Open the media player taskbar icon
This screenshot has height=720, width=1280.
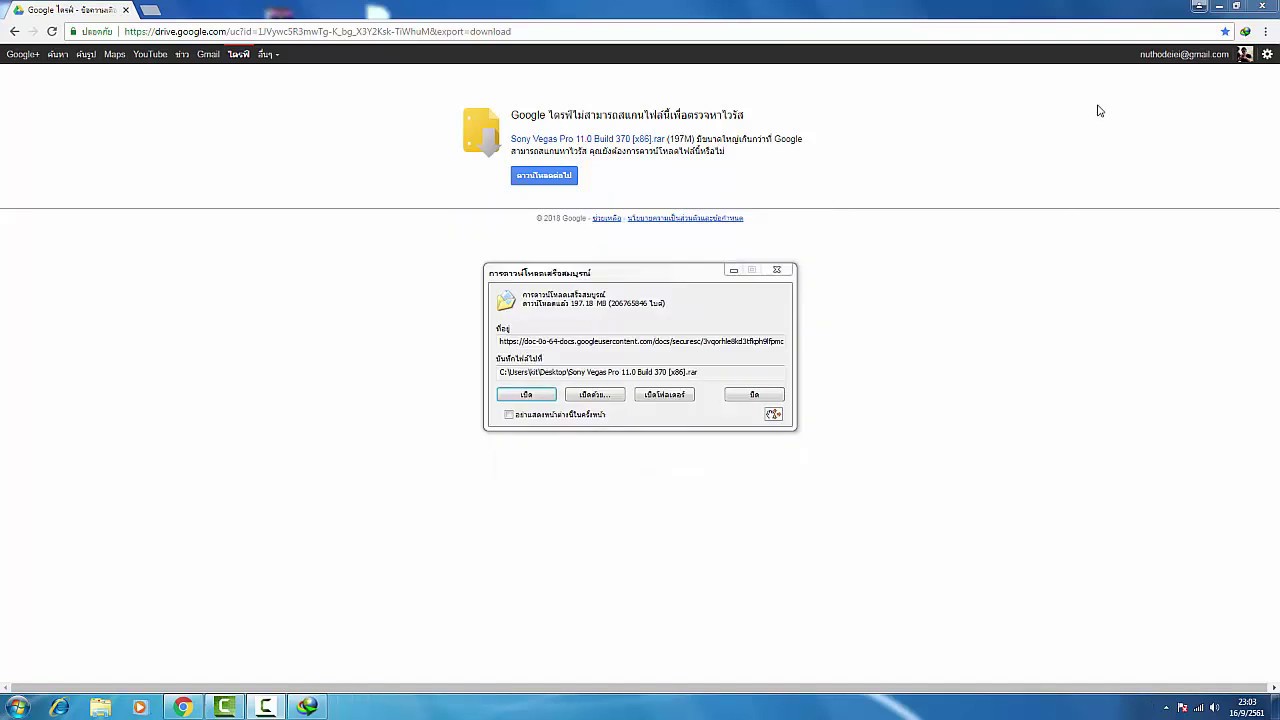[x=140, y=707]
